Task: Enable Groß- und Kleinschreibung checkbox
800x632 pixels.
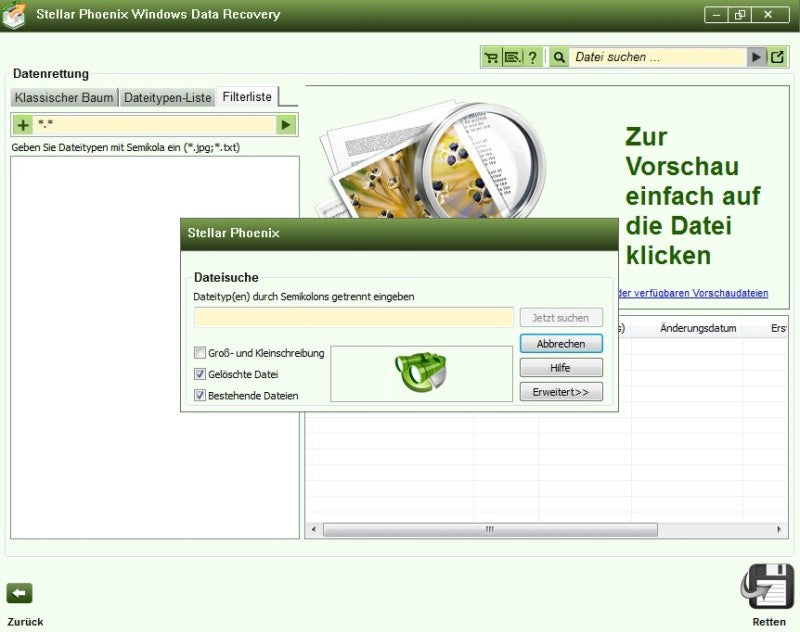Action: [x=200, y=352]
